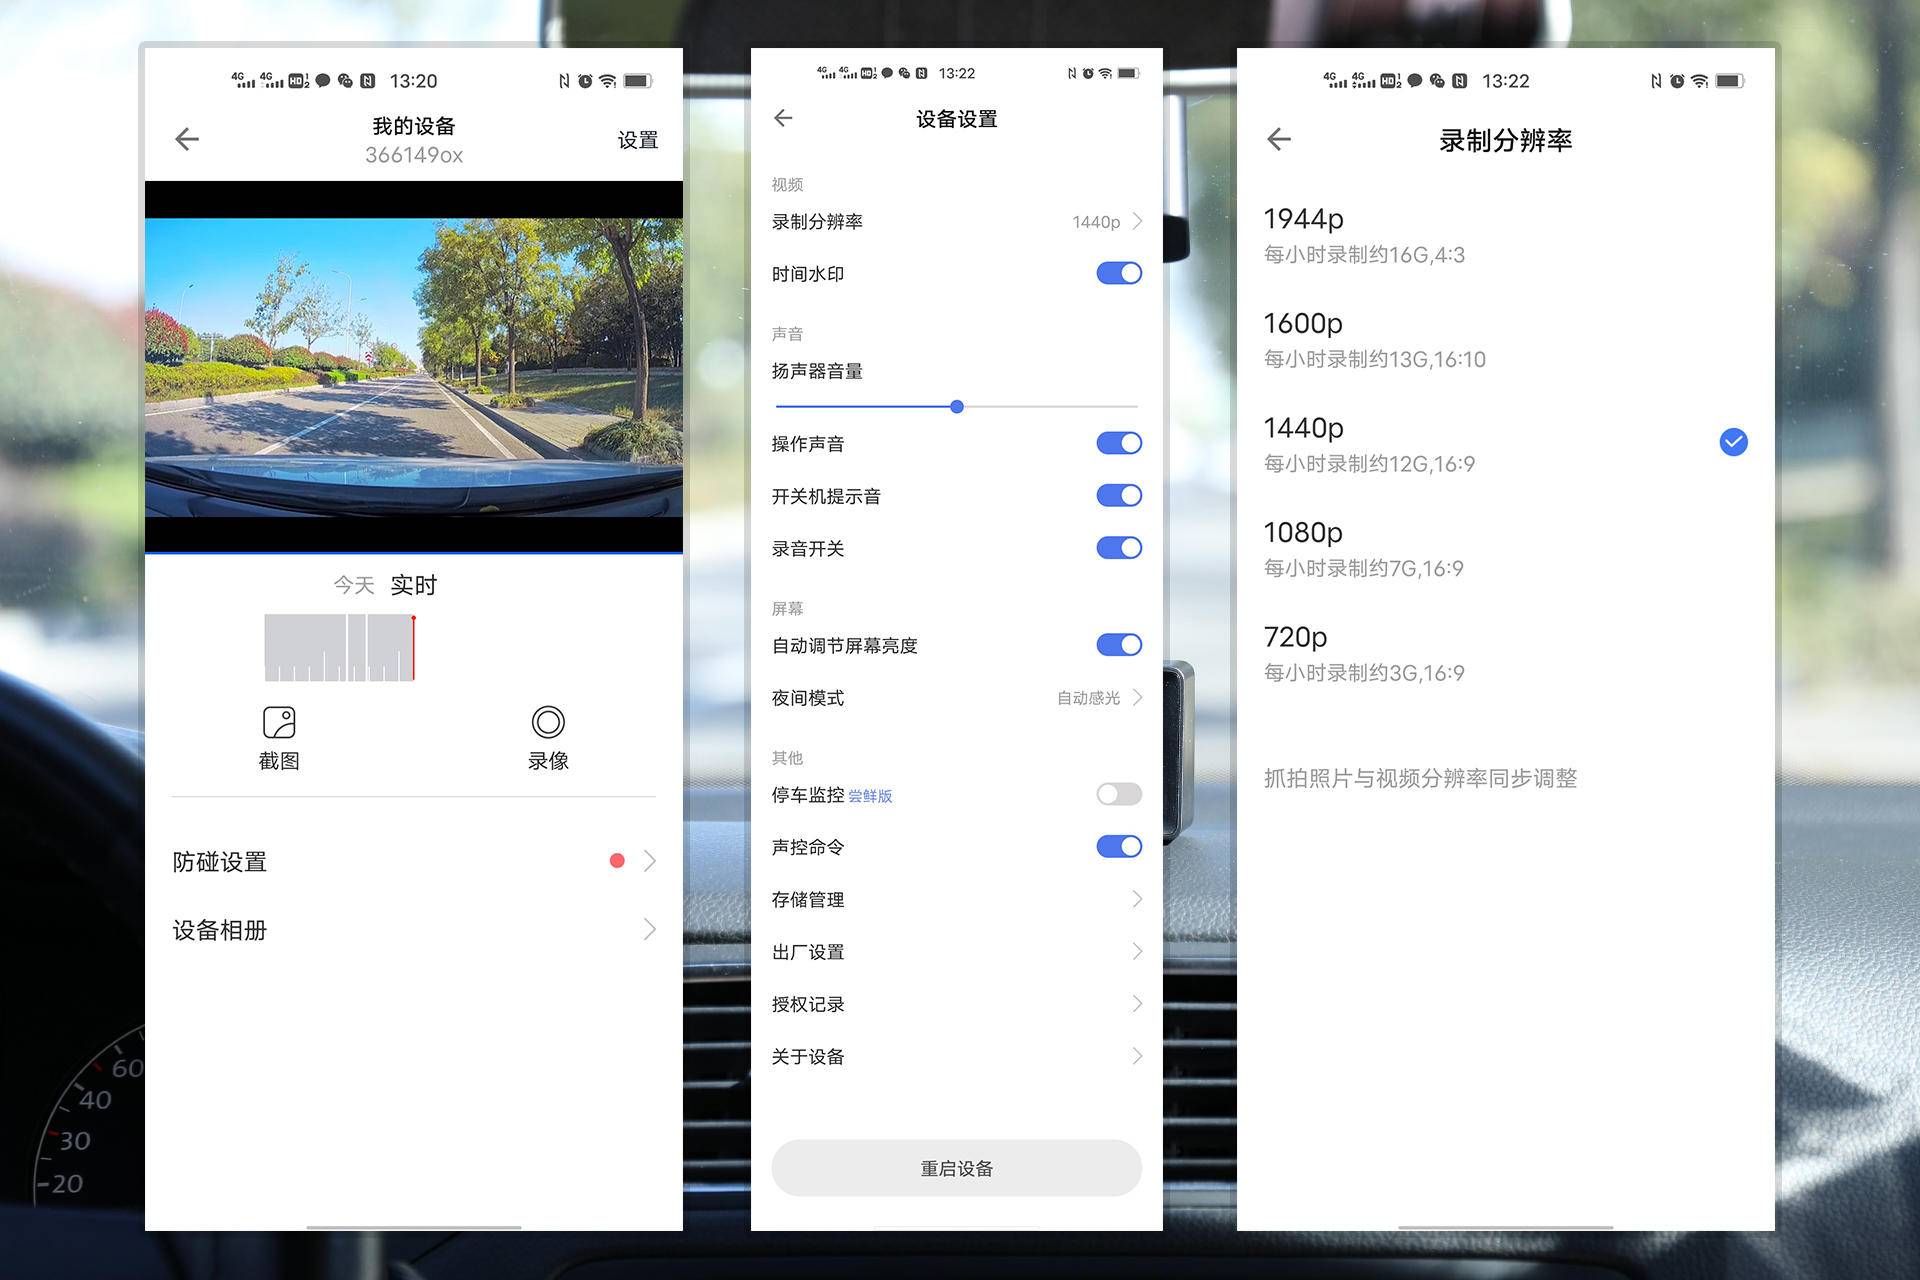The width and height of the screenshot is (1920, 1280).
Task: Go back from 设备设置 screen
Action: [x=783, y=118]
